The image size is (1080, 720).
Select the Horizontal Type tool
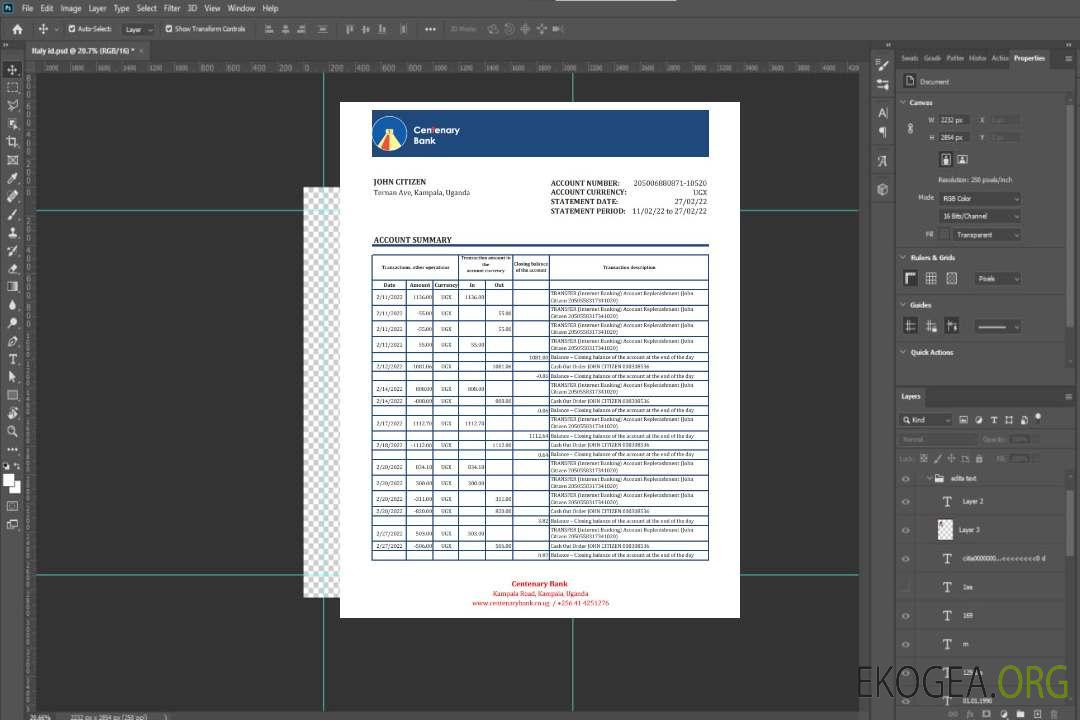(13, 359)
